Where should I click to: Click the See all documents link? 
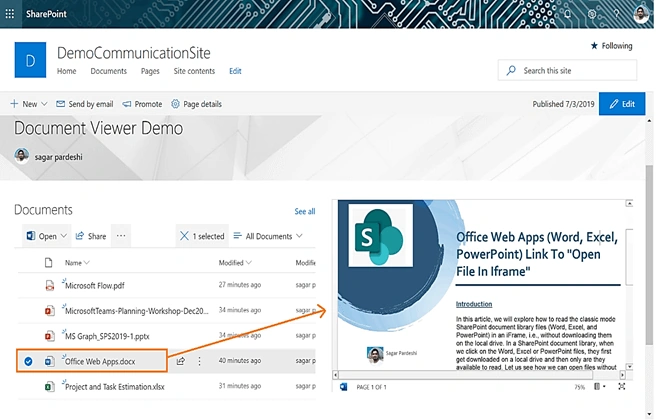[305, 212]
